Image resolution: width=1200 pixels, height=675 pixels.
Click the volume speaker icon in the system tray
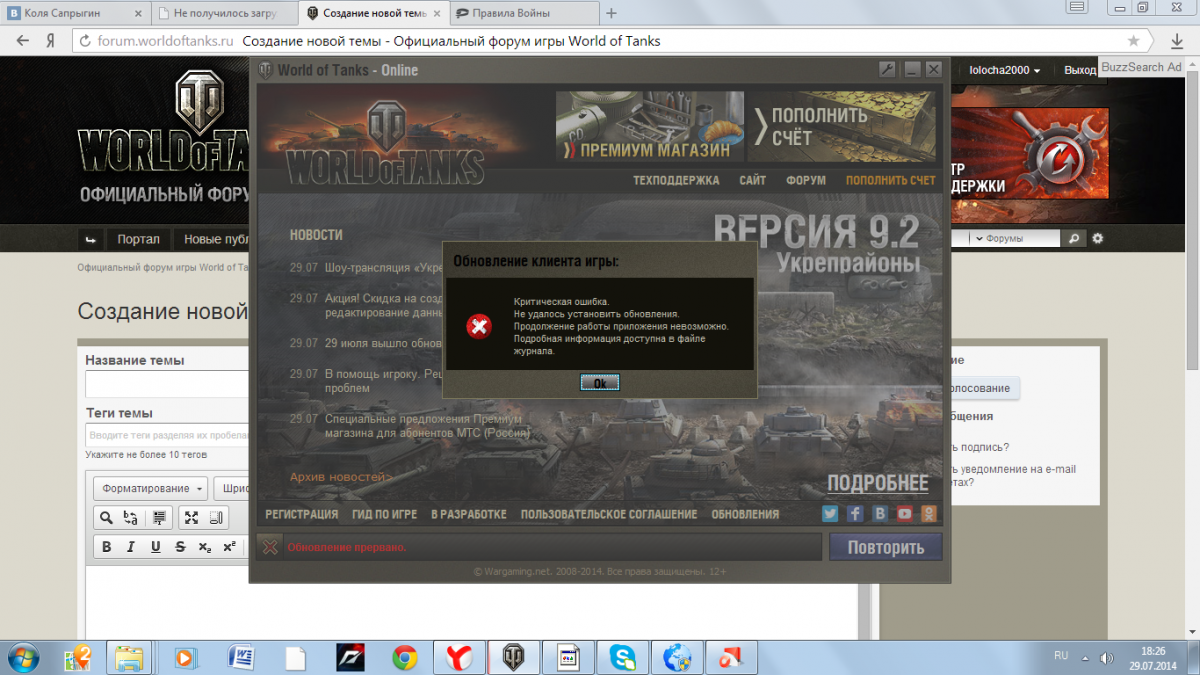pos(1106,657)
